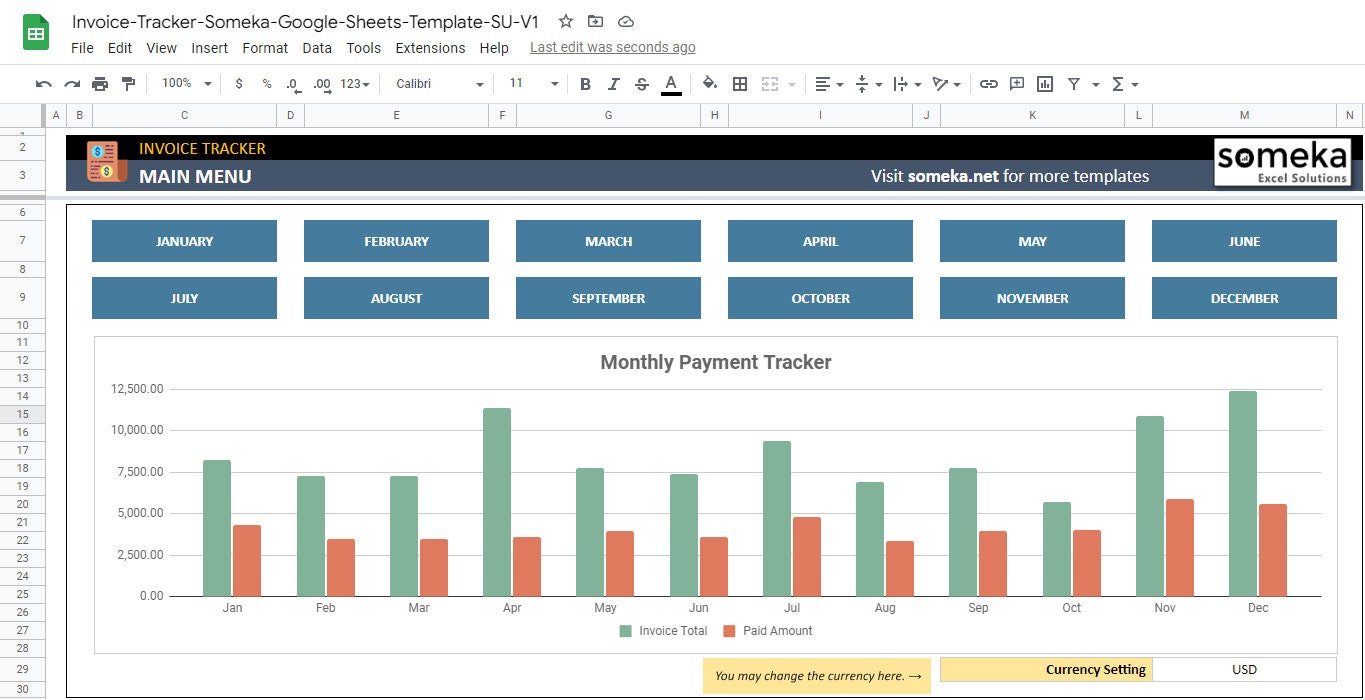Open text wrapping options
1365x700 pixels.
click(908, 84)
